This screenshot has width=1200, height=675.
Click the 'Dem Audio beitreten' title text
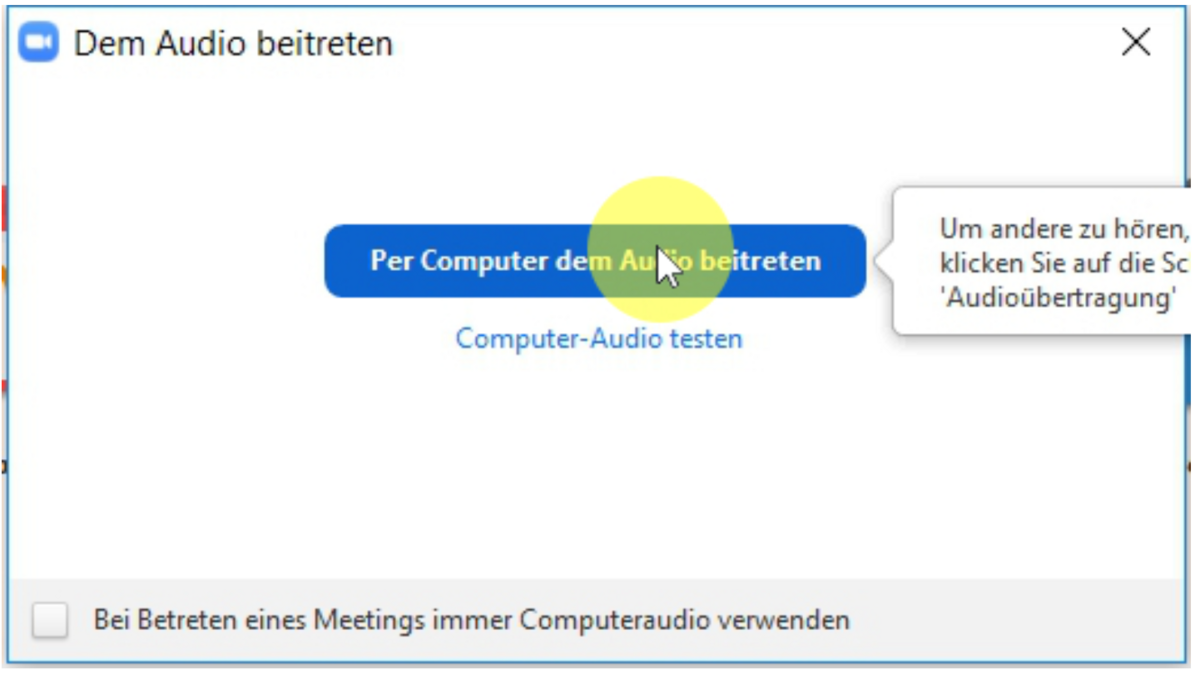(233, 44)
